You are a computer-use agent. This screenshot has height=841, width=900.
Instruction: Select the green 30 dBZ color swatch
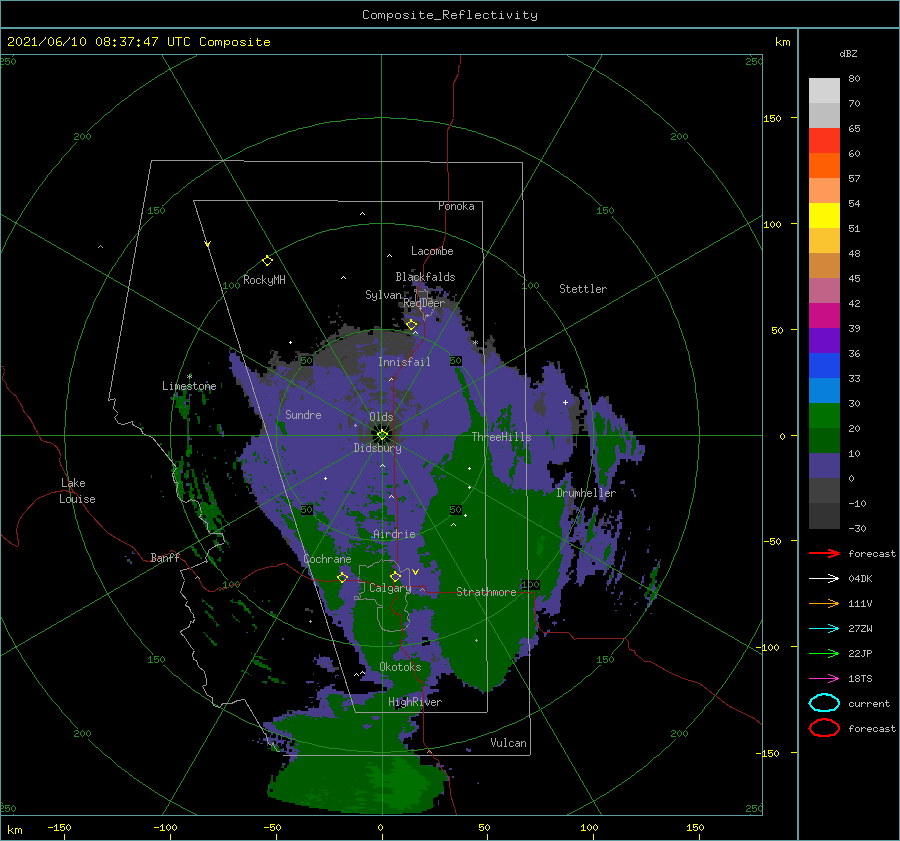824,415
